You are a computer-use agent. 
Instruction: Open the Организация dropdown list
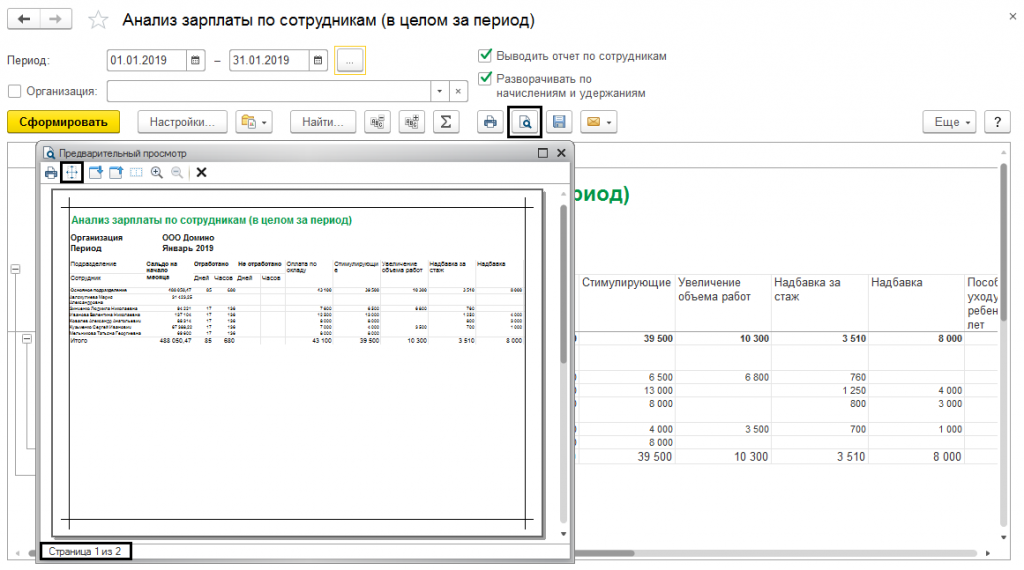click(x=439, y=91)
